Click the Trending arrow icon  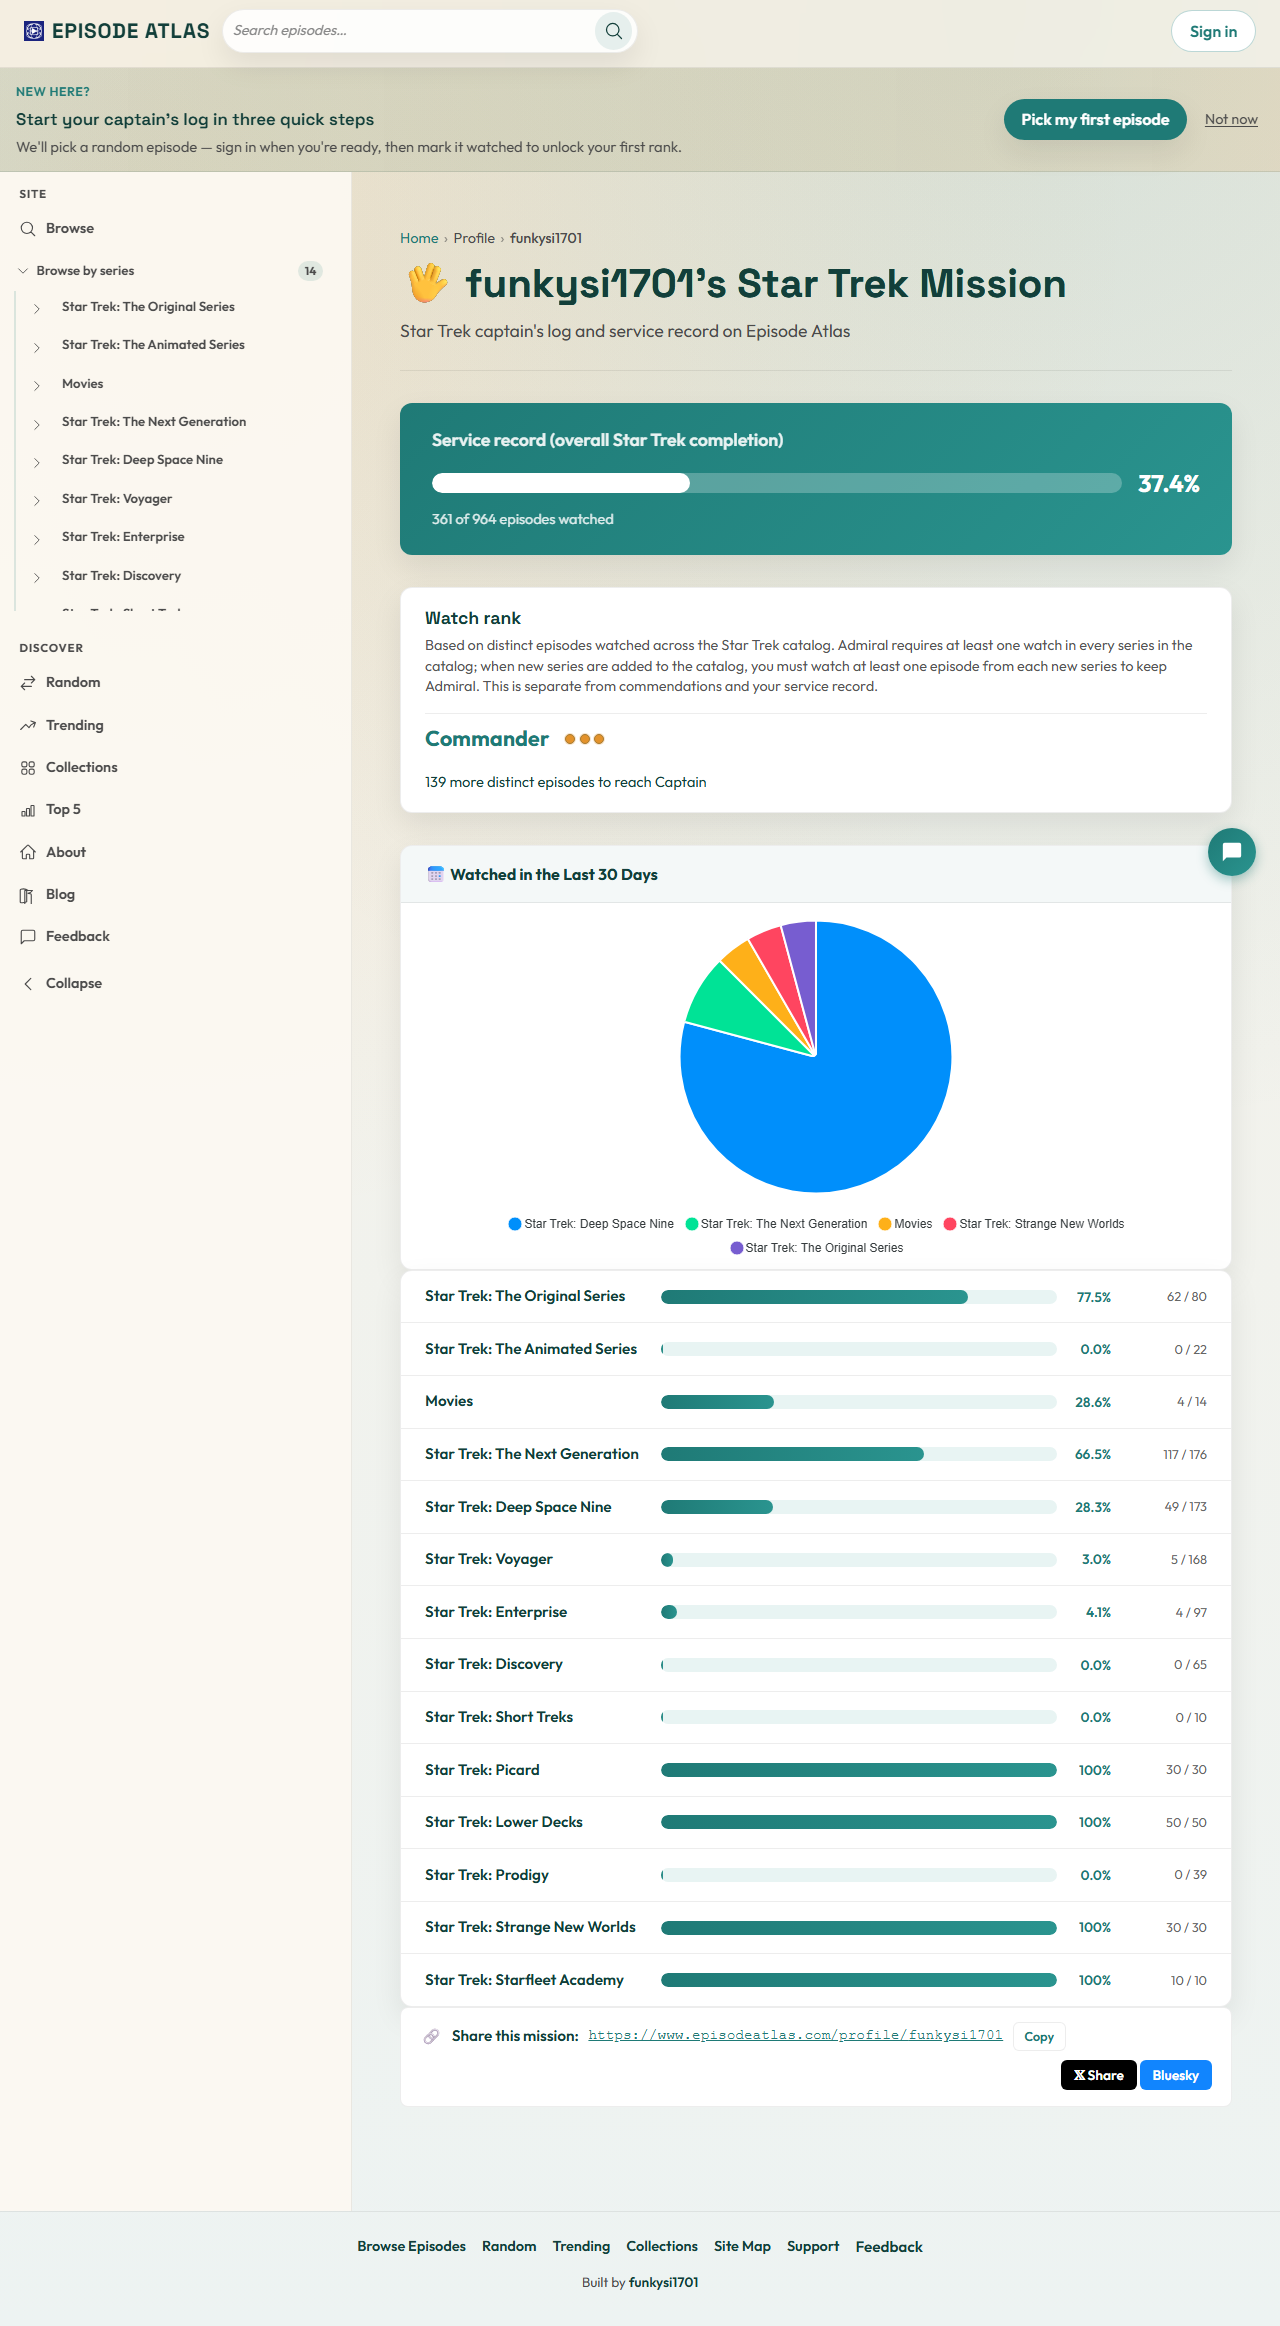click(28, 726)
